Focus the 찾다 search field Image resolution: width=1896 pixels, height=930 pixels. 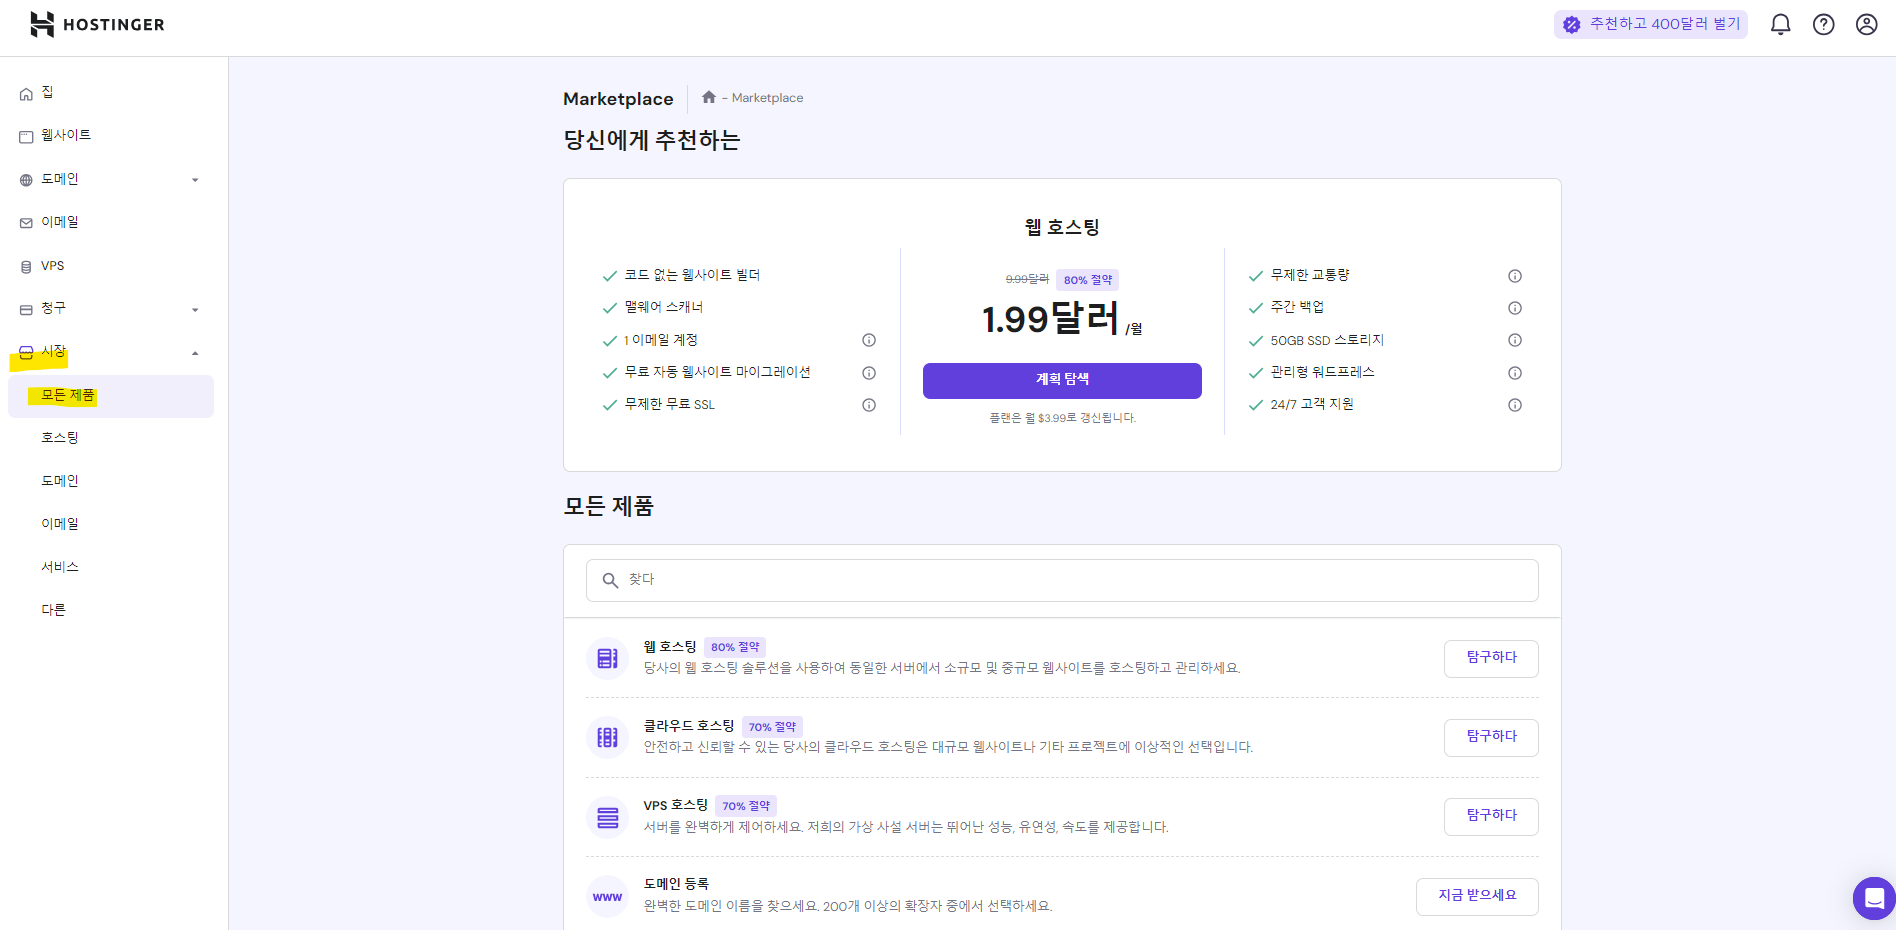tap(1062, 580)
